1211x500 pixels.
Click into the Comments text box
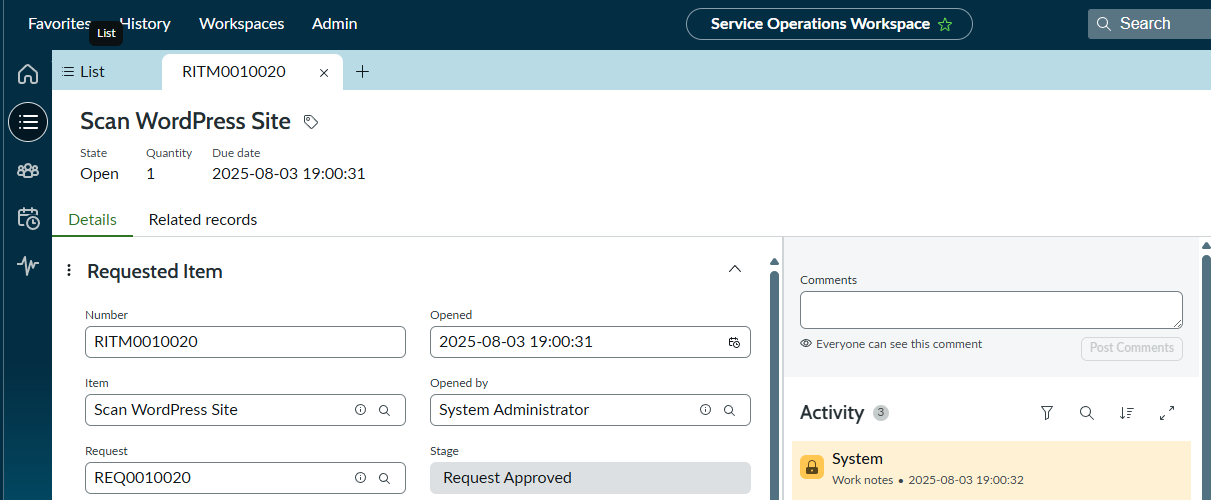991,310
